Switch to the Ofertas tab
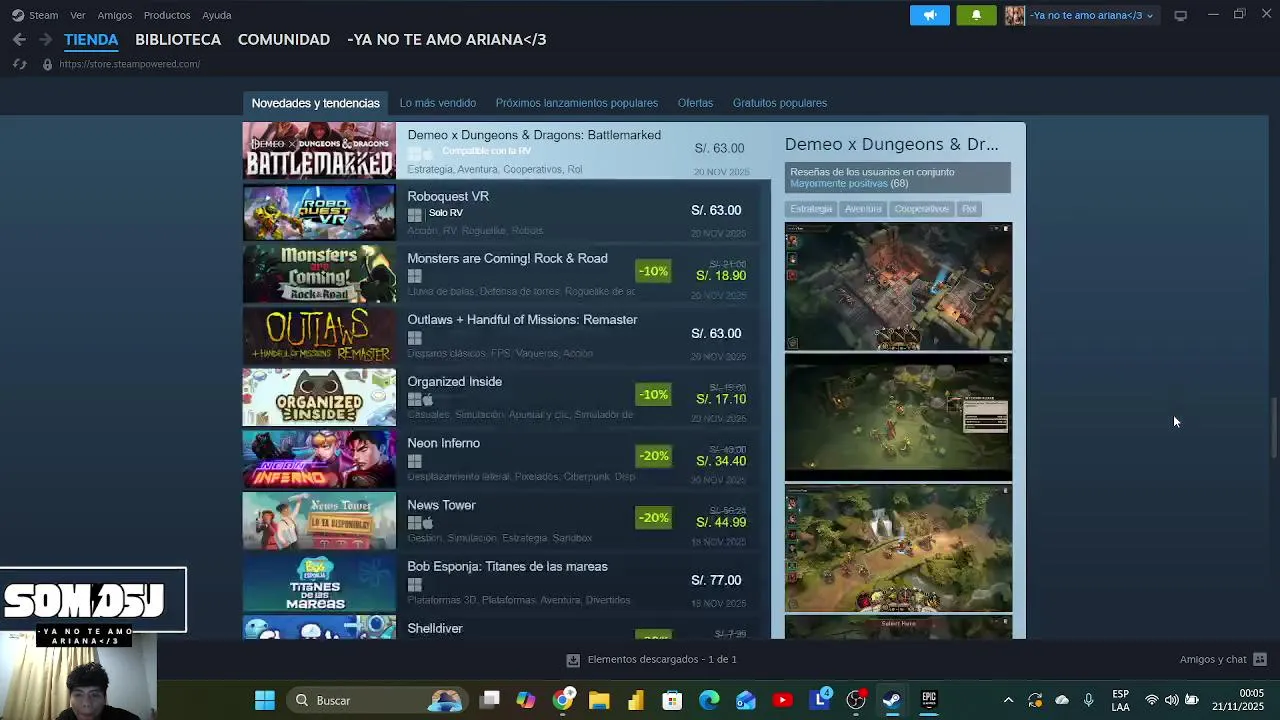The width and height of the screenshot is (1280, 720). click(x=695, y=103)
